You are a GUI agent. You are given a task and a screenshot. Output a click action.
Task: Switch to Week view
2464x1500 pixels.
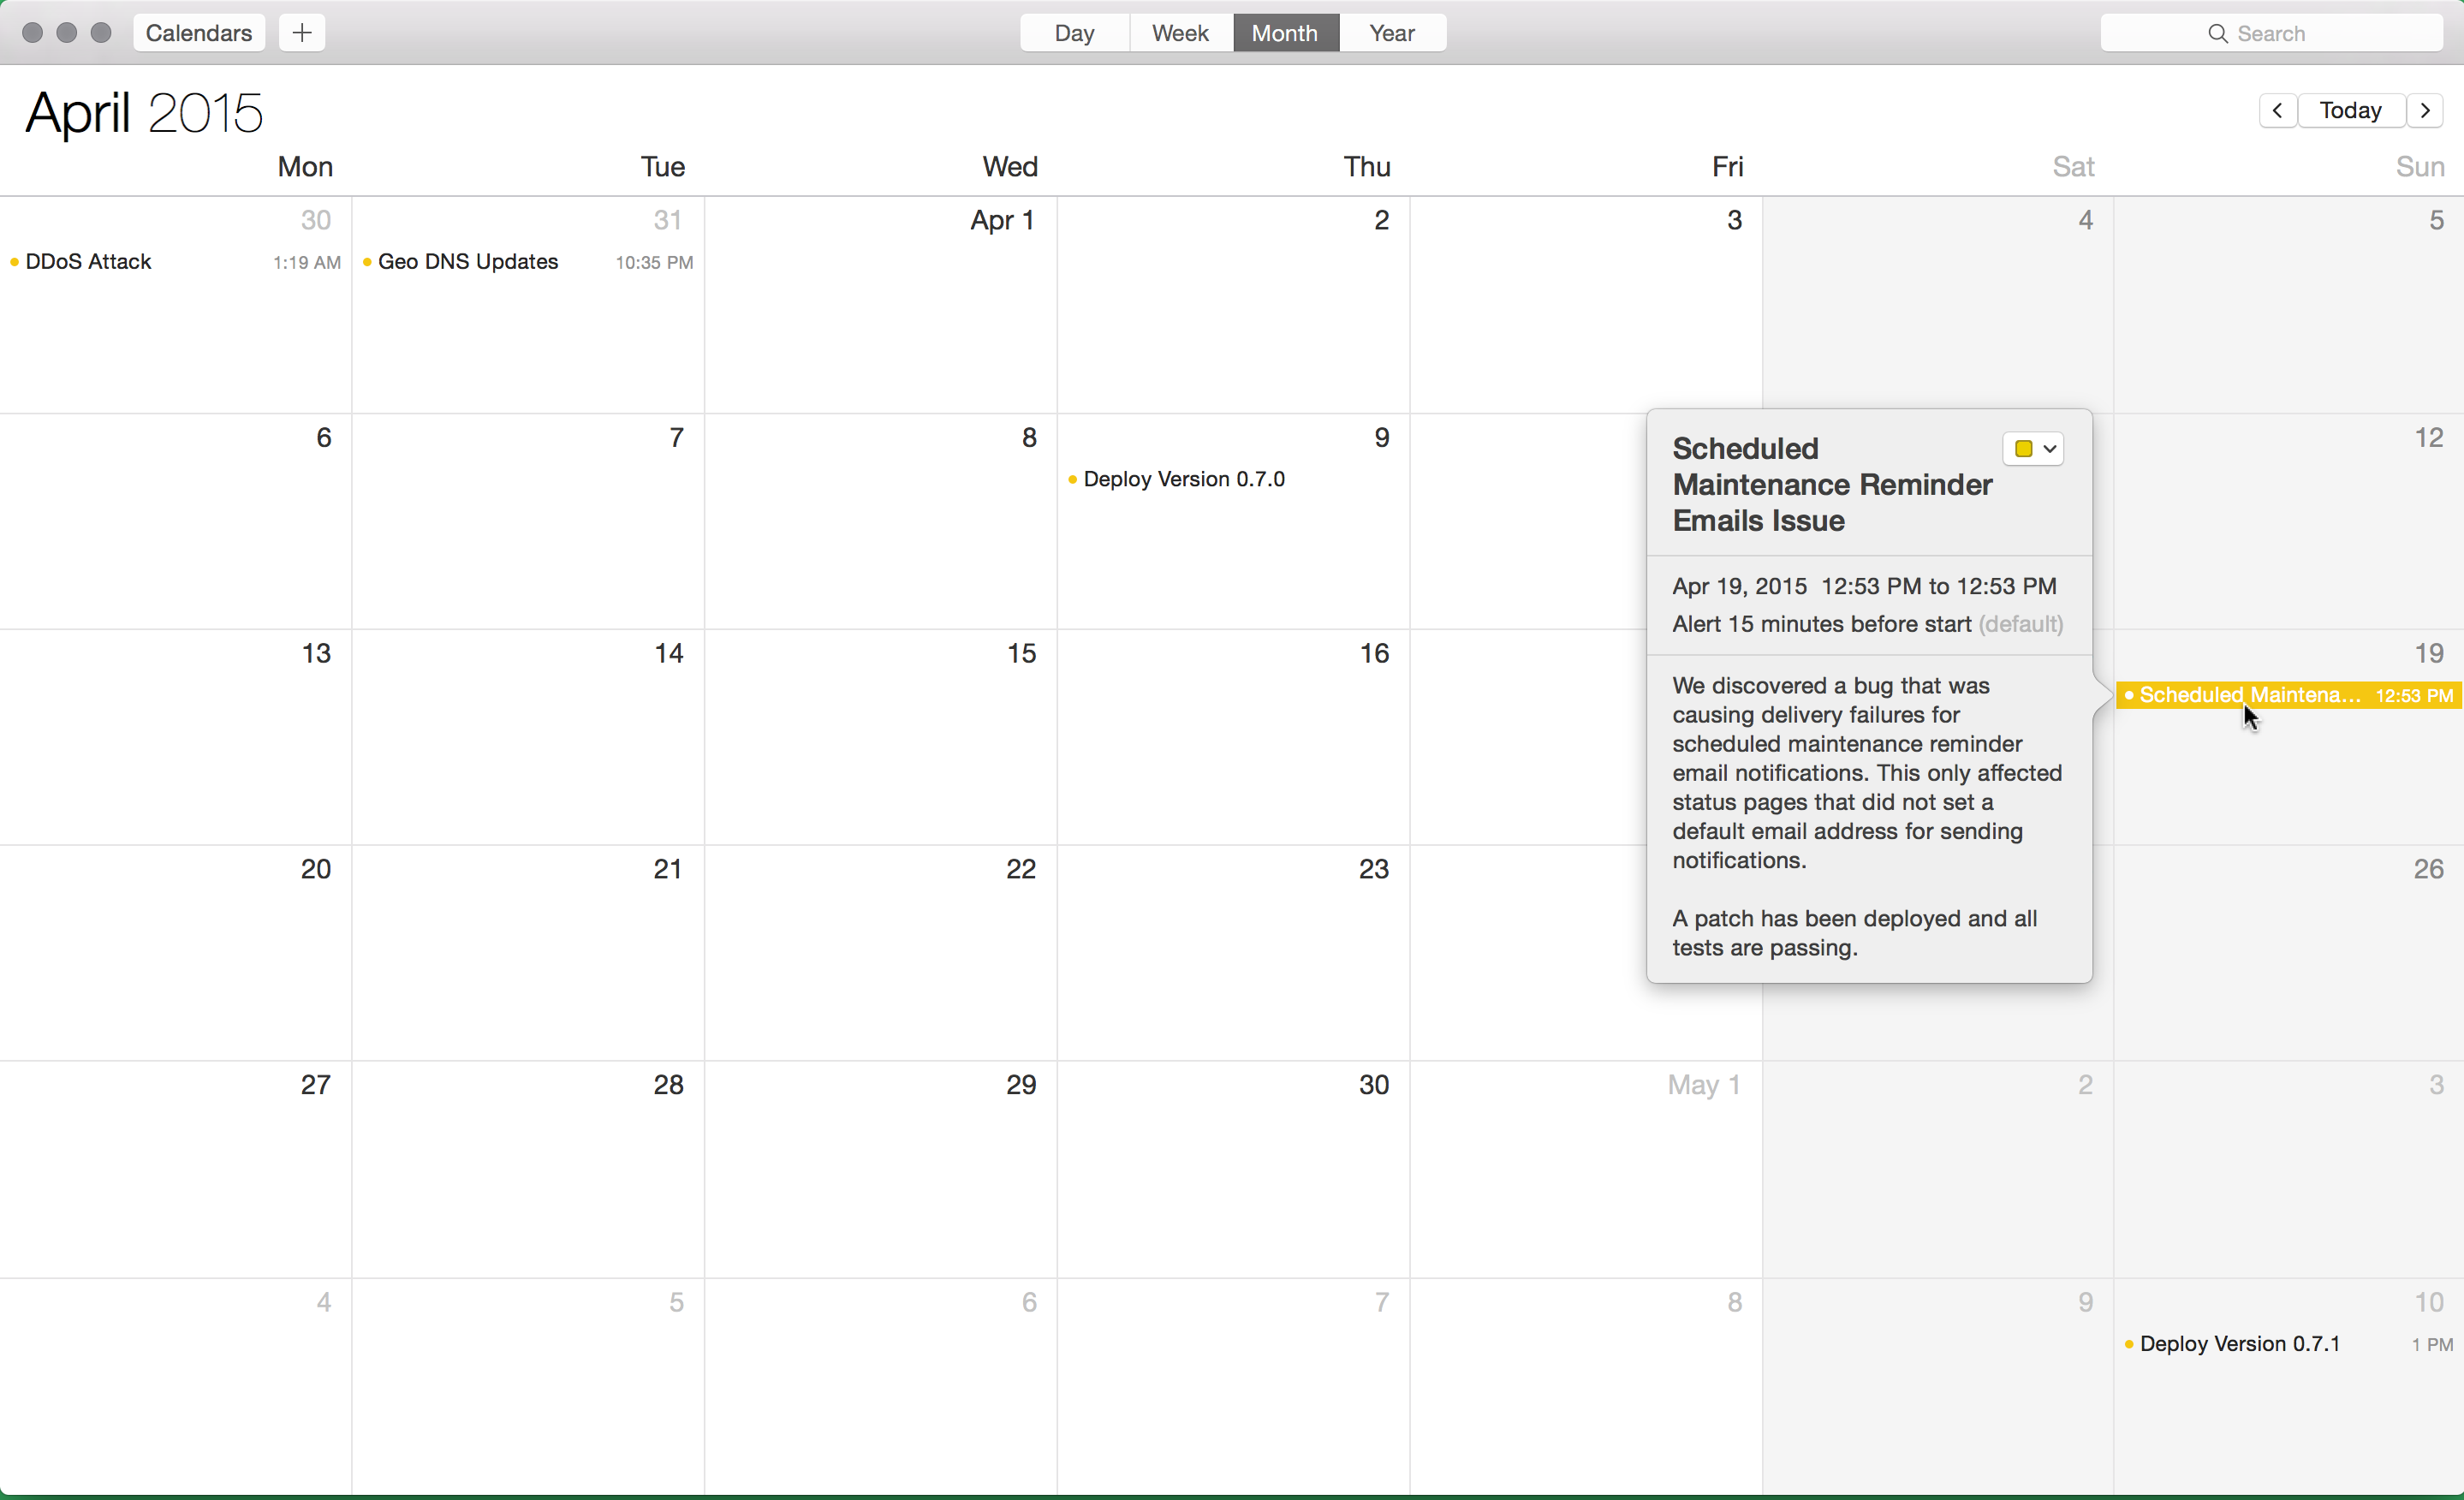point(1180,32)
